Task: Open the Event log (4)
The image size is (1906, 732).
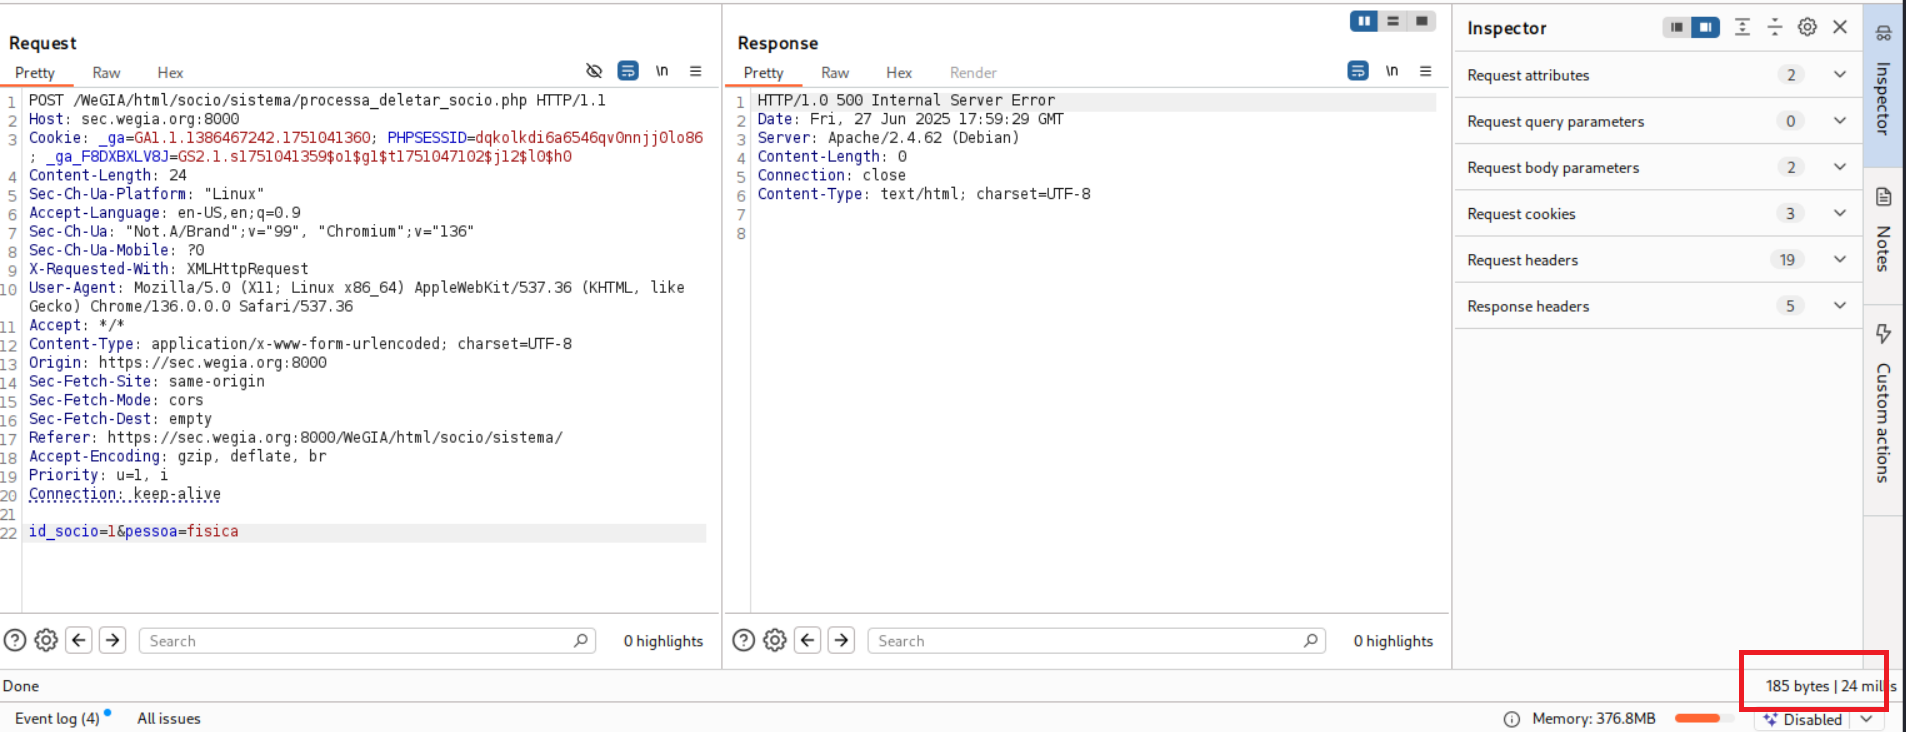Action: point(57,718)
